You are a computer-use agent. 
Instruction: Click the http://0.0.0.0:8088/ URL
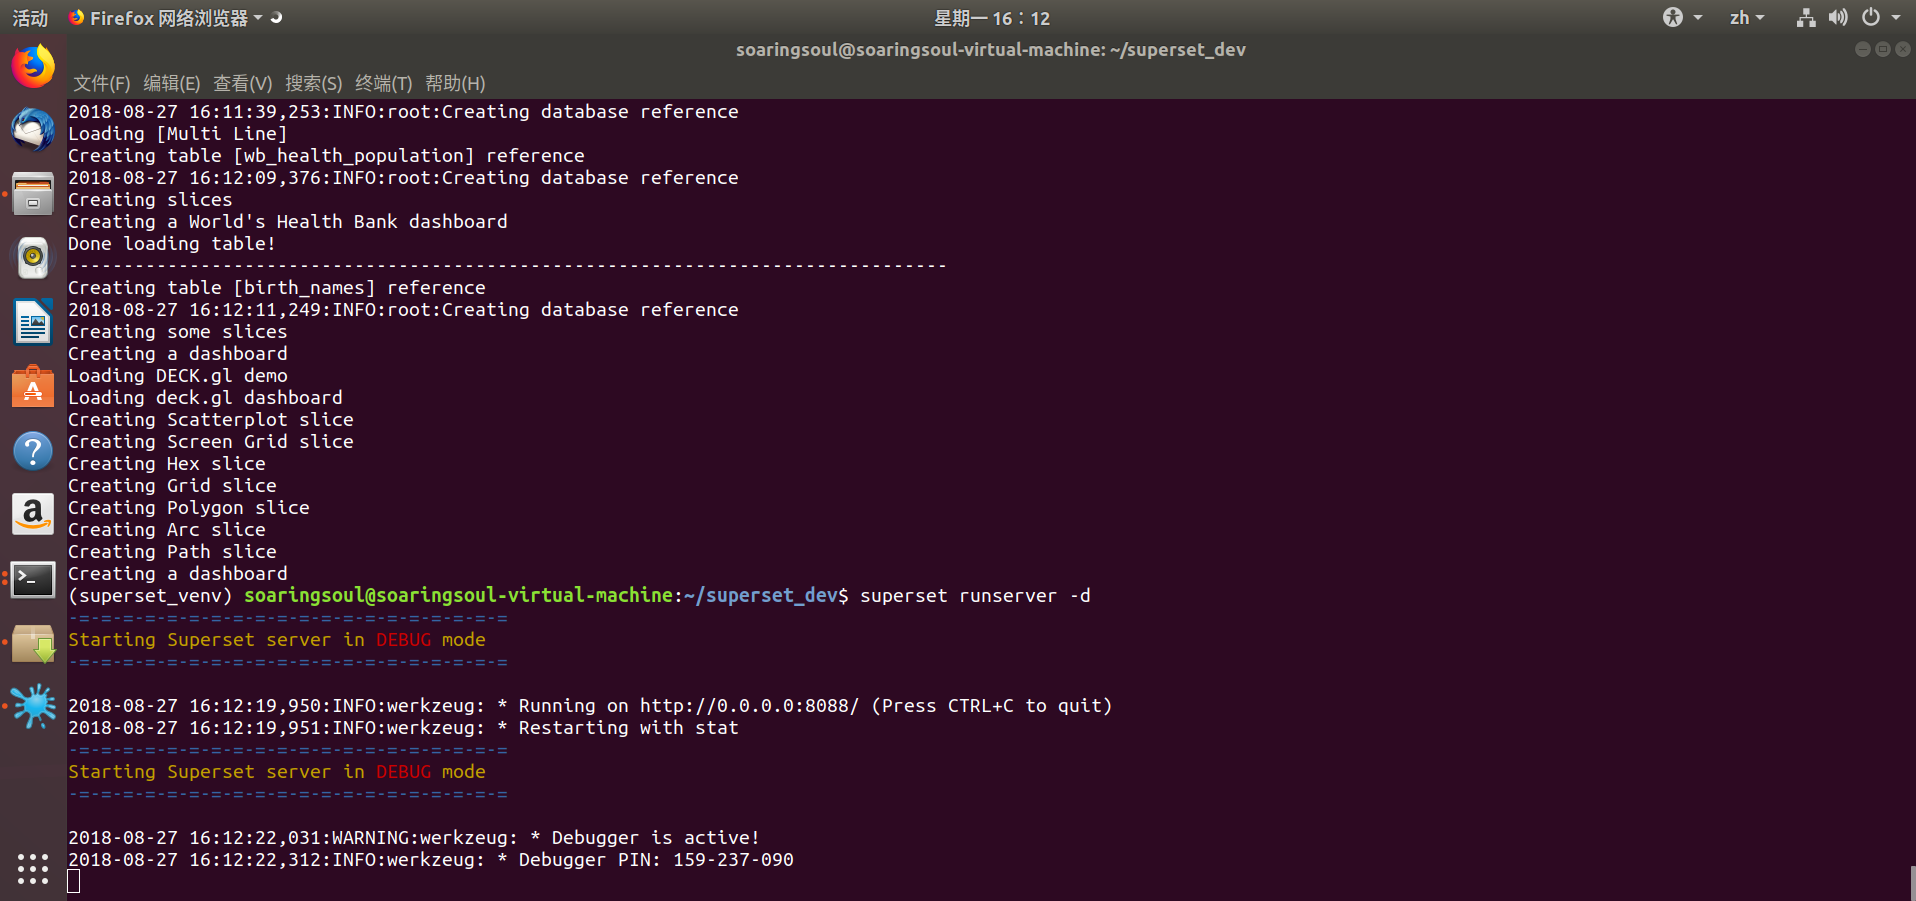[749, 706]
